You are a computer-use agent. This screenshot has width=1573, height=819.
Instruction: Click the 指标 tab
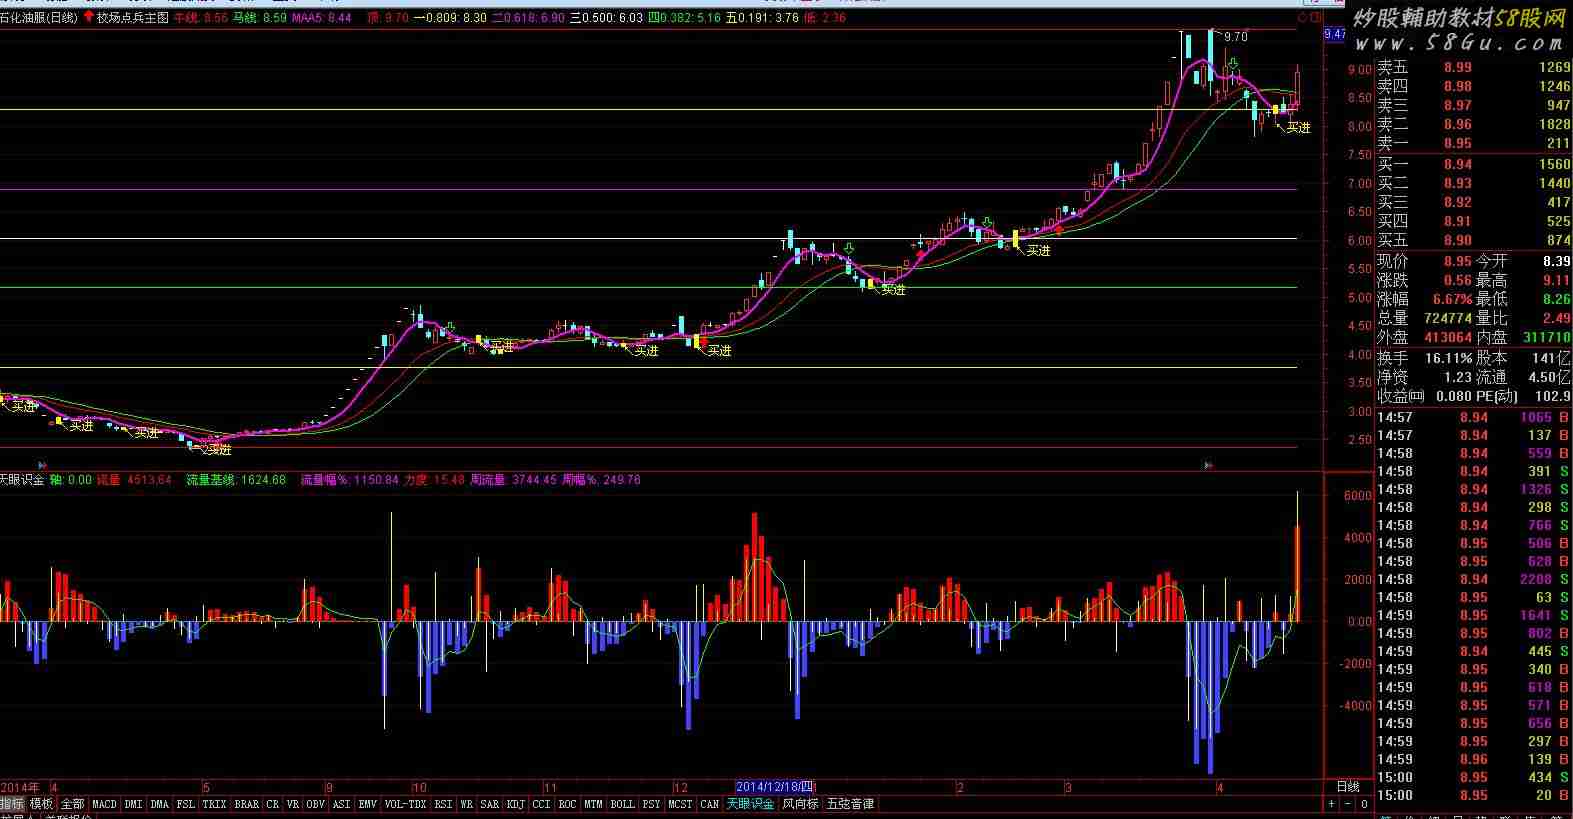pyautogui.click(x=12, y=804)
